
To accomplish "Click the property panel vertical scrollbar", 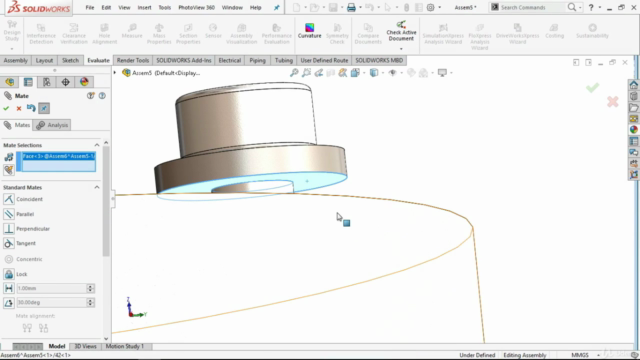I will [106, 200].
